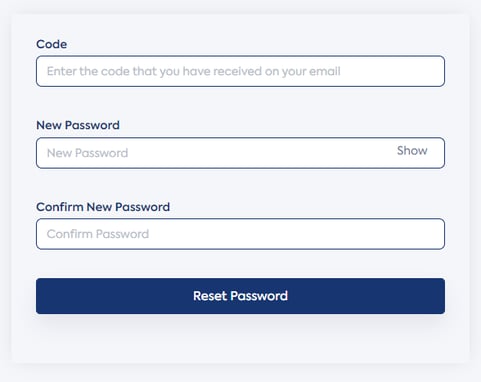Click the 'New Password' placeholder text in the field

tap(87, 153)
